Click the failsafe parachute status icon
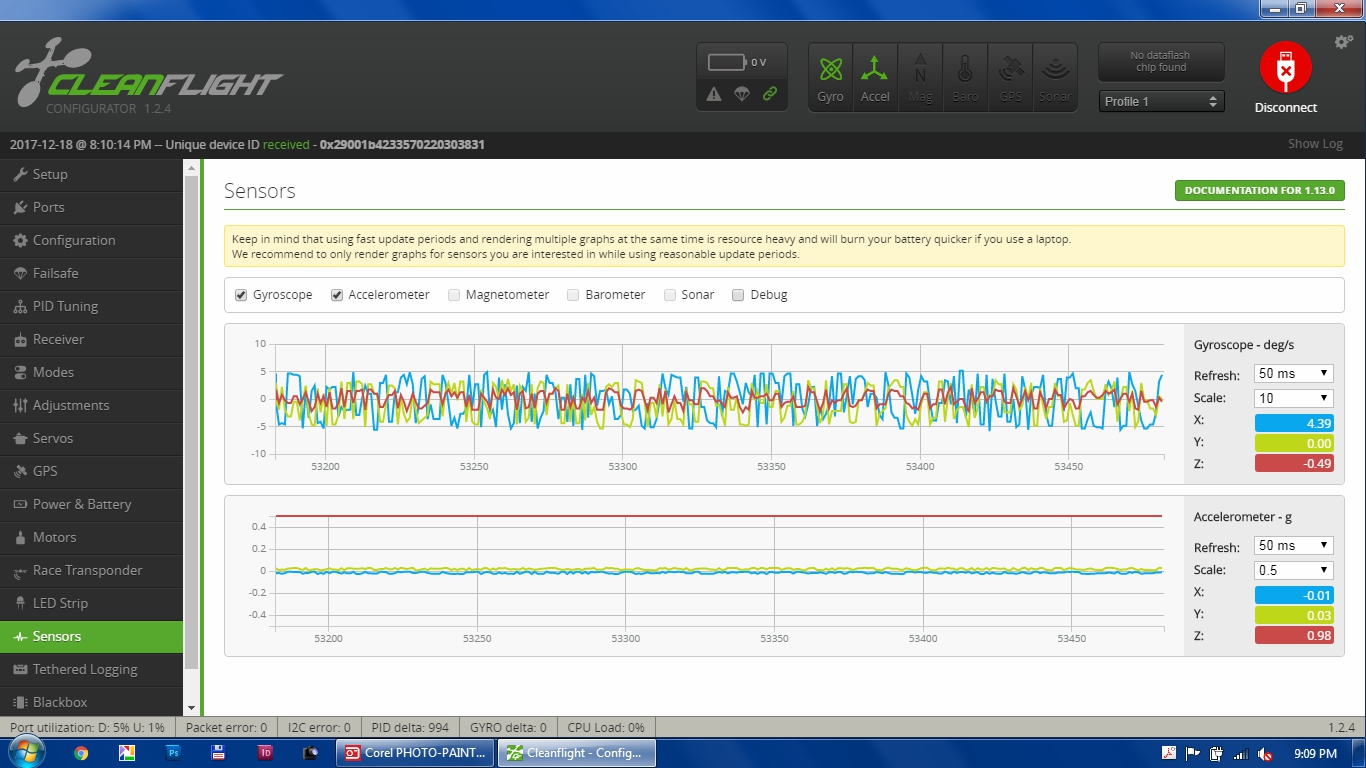1366x768 pixels. coord(742,94)
